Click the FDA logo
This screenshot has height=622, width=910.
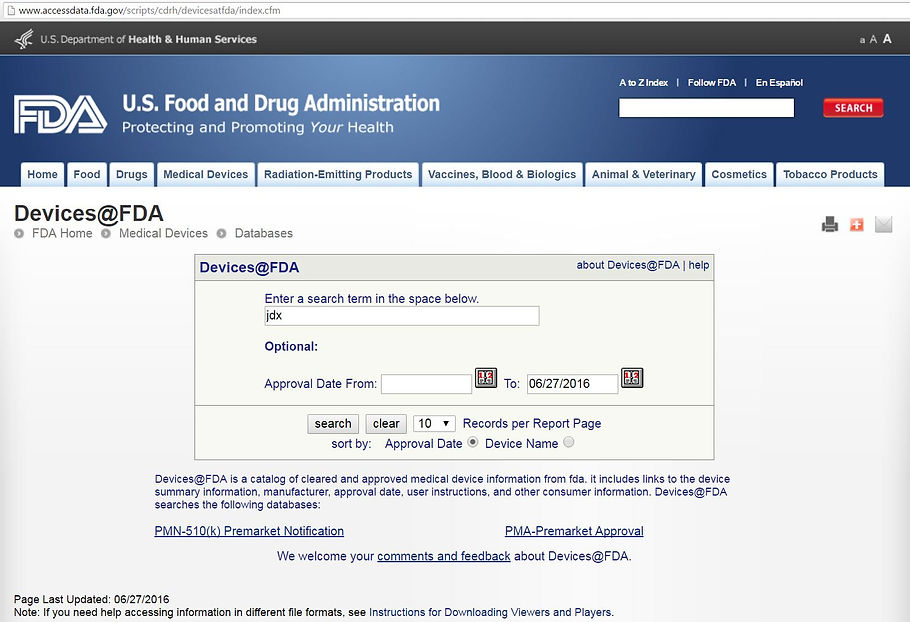(60, 114)
